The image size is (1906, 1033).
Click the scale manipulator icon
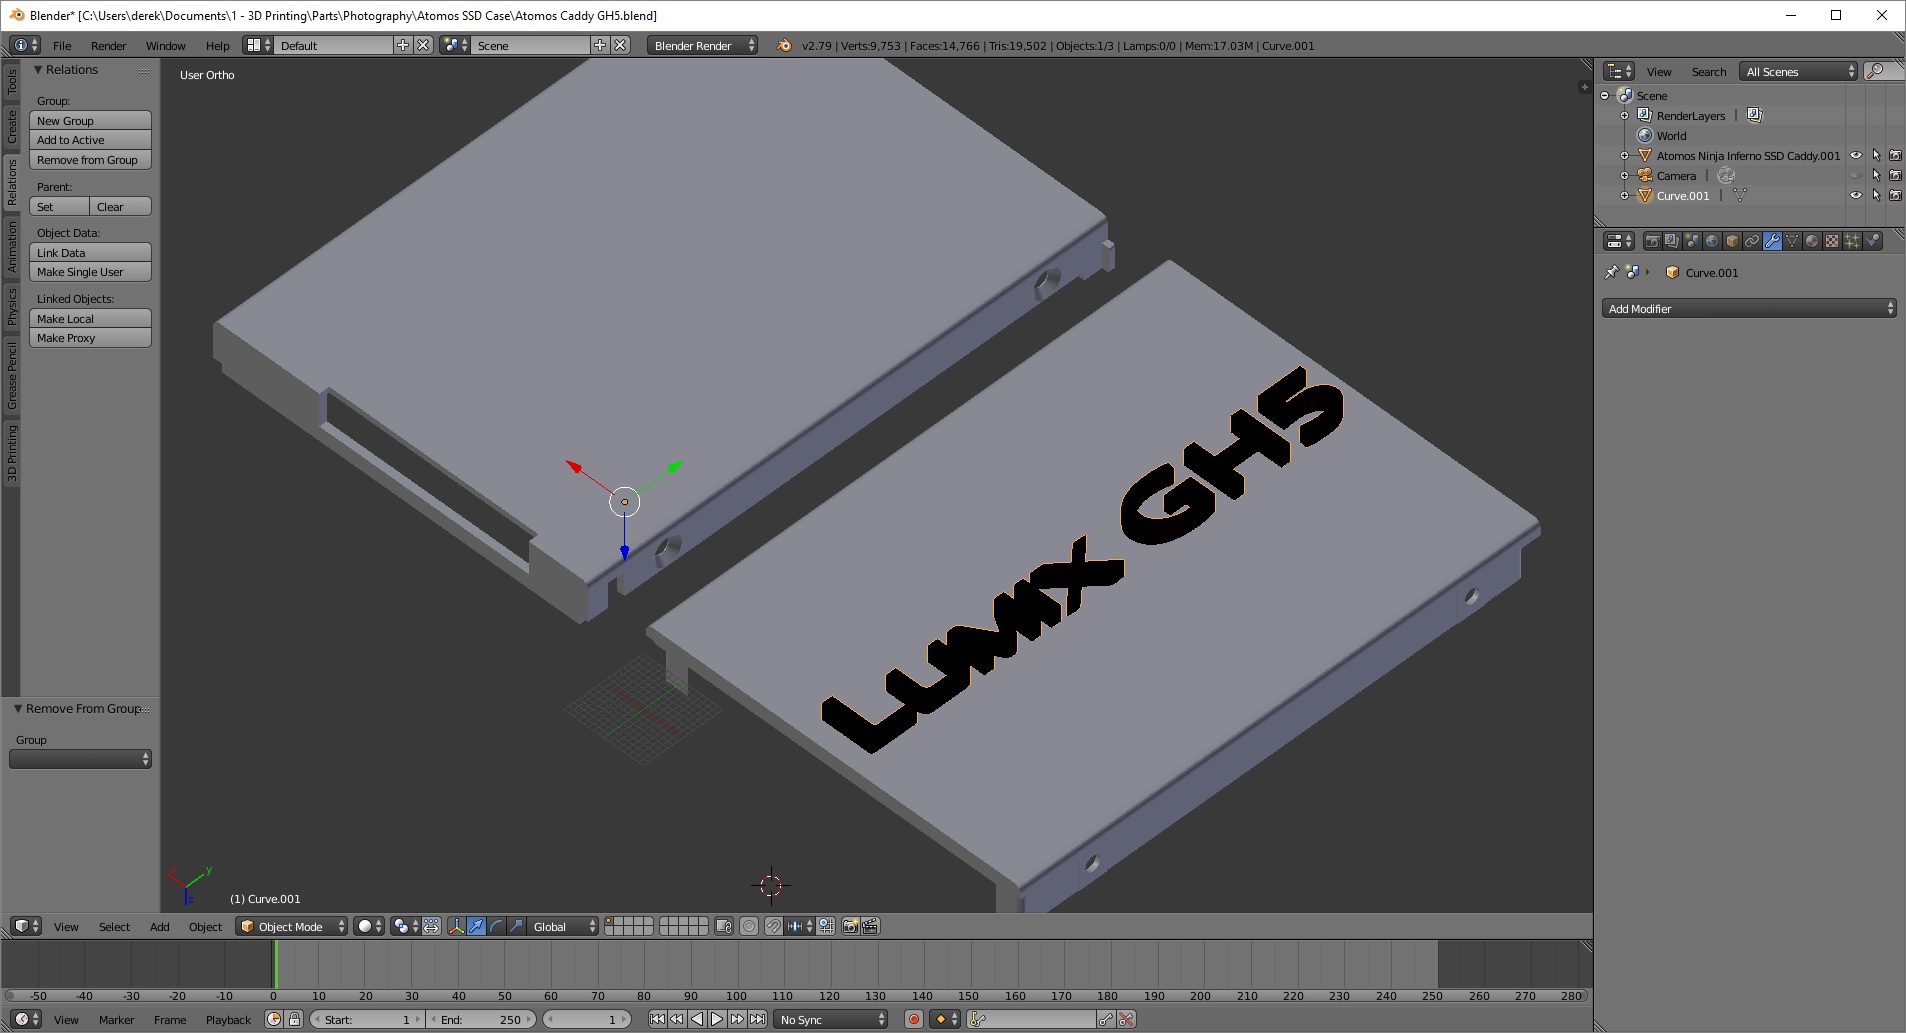point(516,926)
